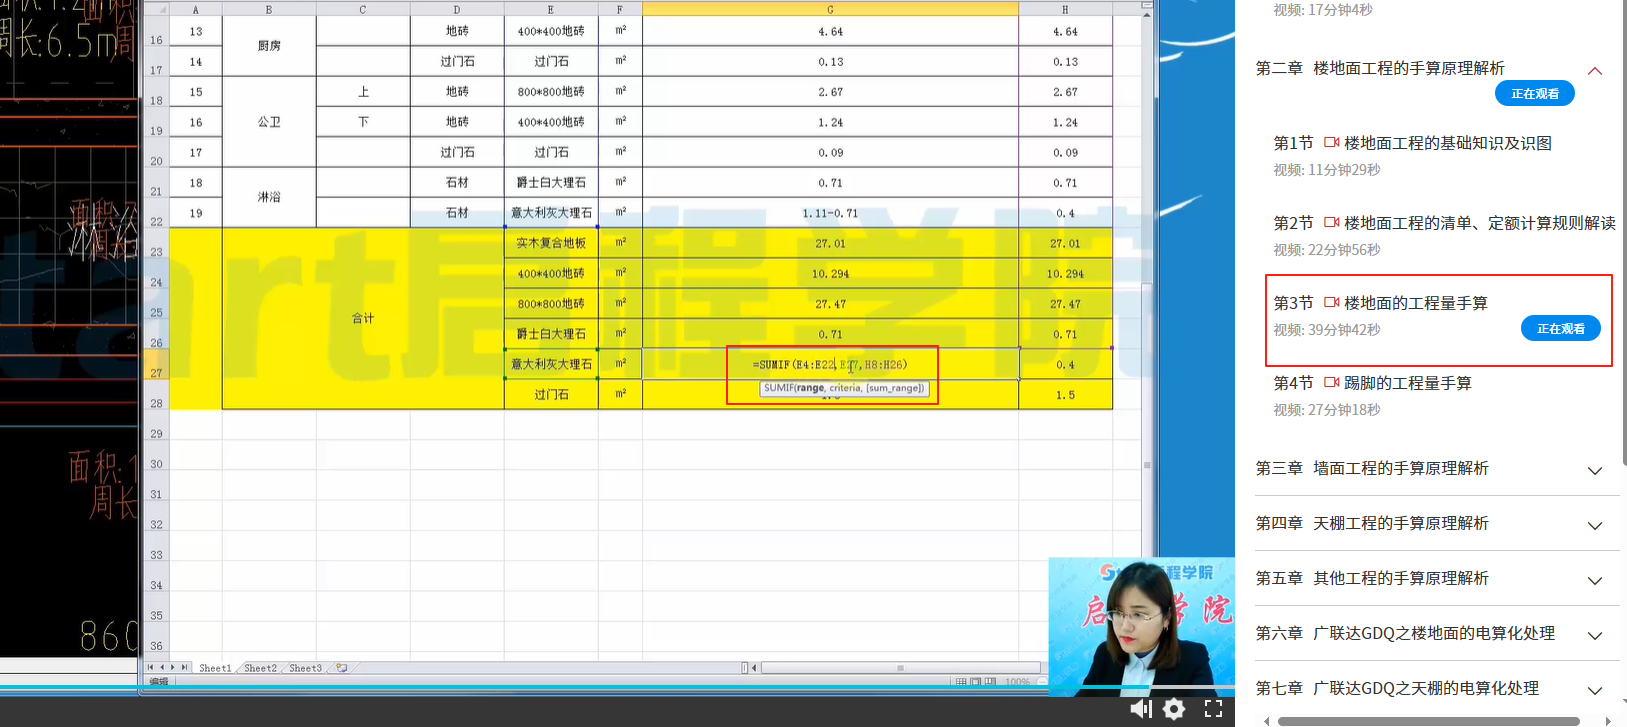Click the 下 cell in column C
The image size is (1627, 727).
[x=363, y=122]
